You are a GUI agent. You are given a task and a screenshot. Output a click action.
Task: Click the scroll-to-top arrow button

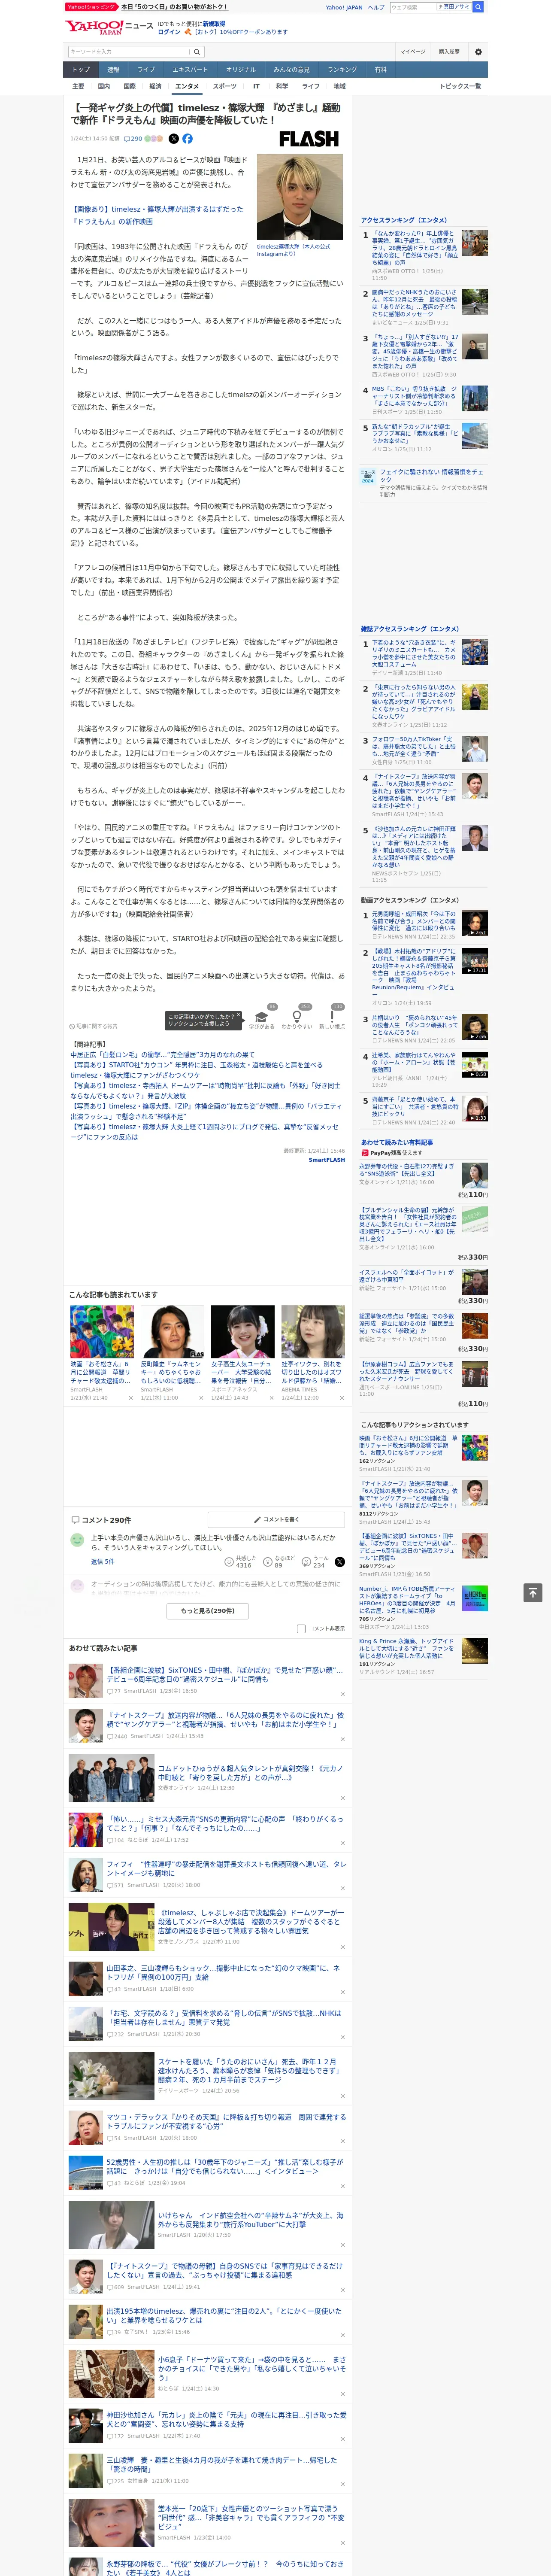(533, 1592)
